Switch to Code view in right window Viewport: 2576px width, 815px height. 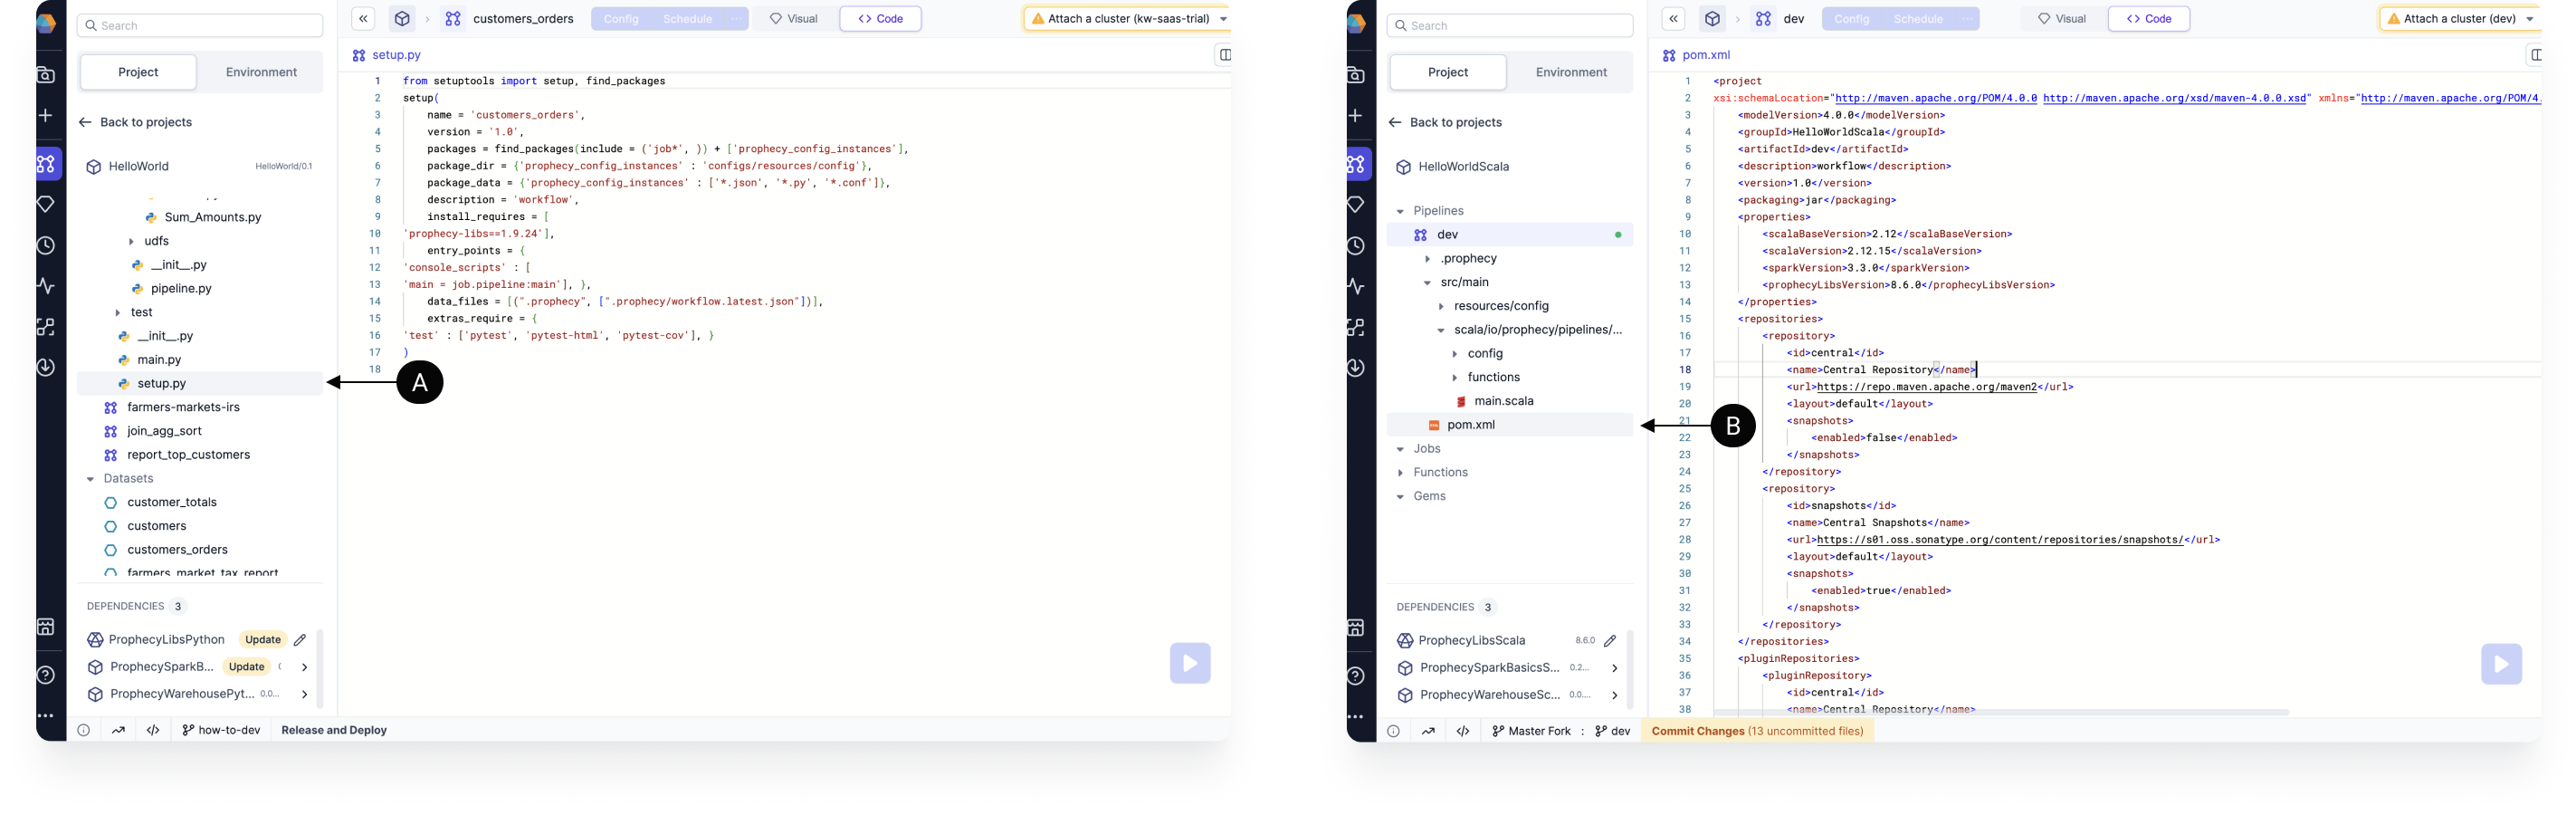coord(2149,19)
